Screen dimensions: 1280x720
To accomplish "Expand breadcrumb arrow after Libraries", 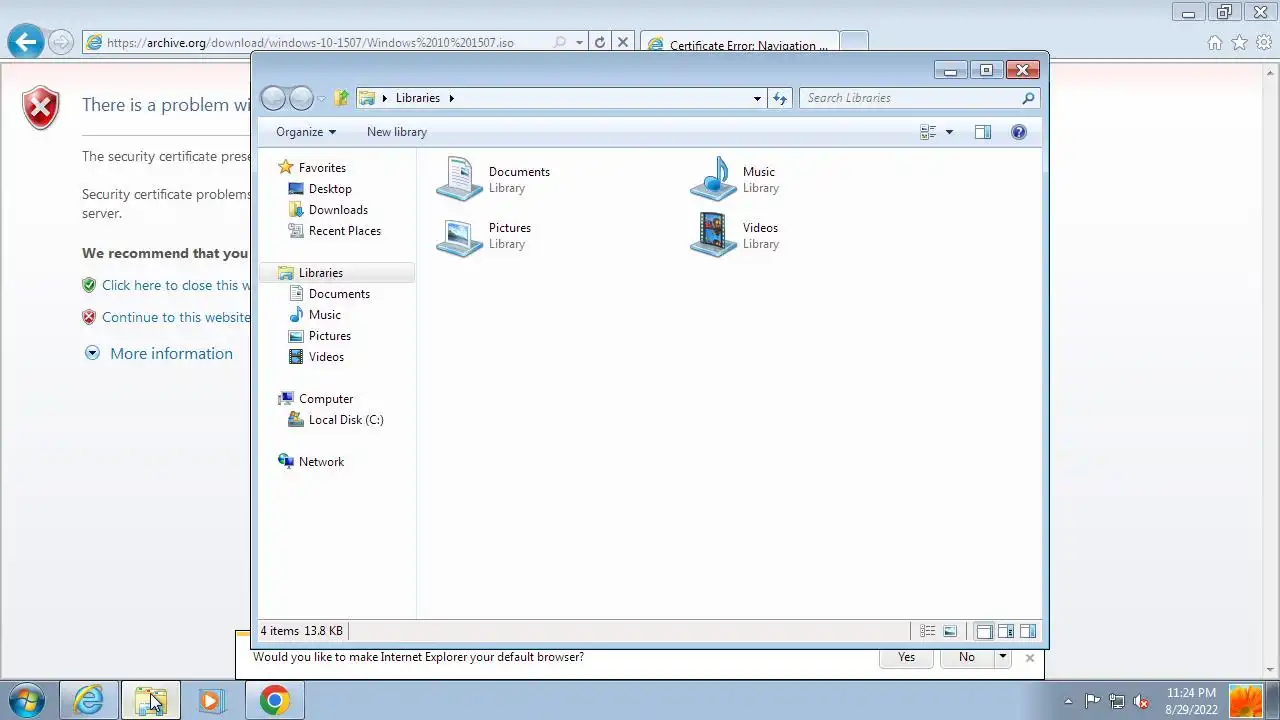I will 451,98.
